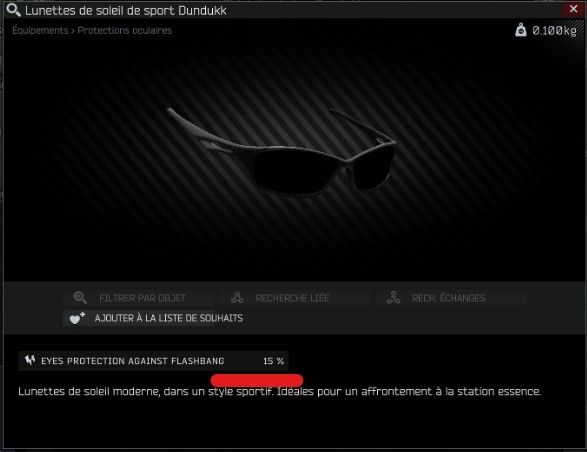Select the 0.100kg weight value
Viewport: 587px width, 452px height.
tap(554, 30)
